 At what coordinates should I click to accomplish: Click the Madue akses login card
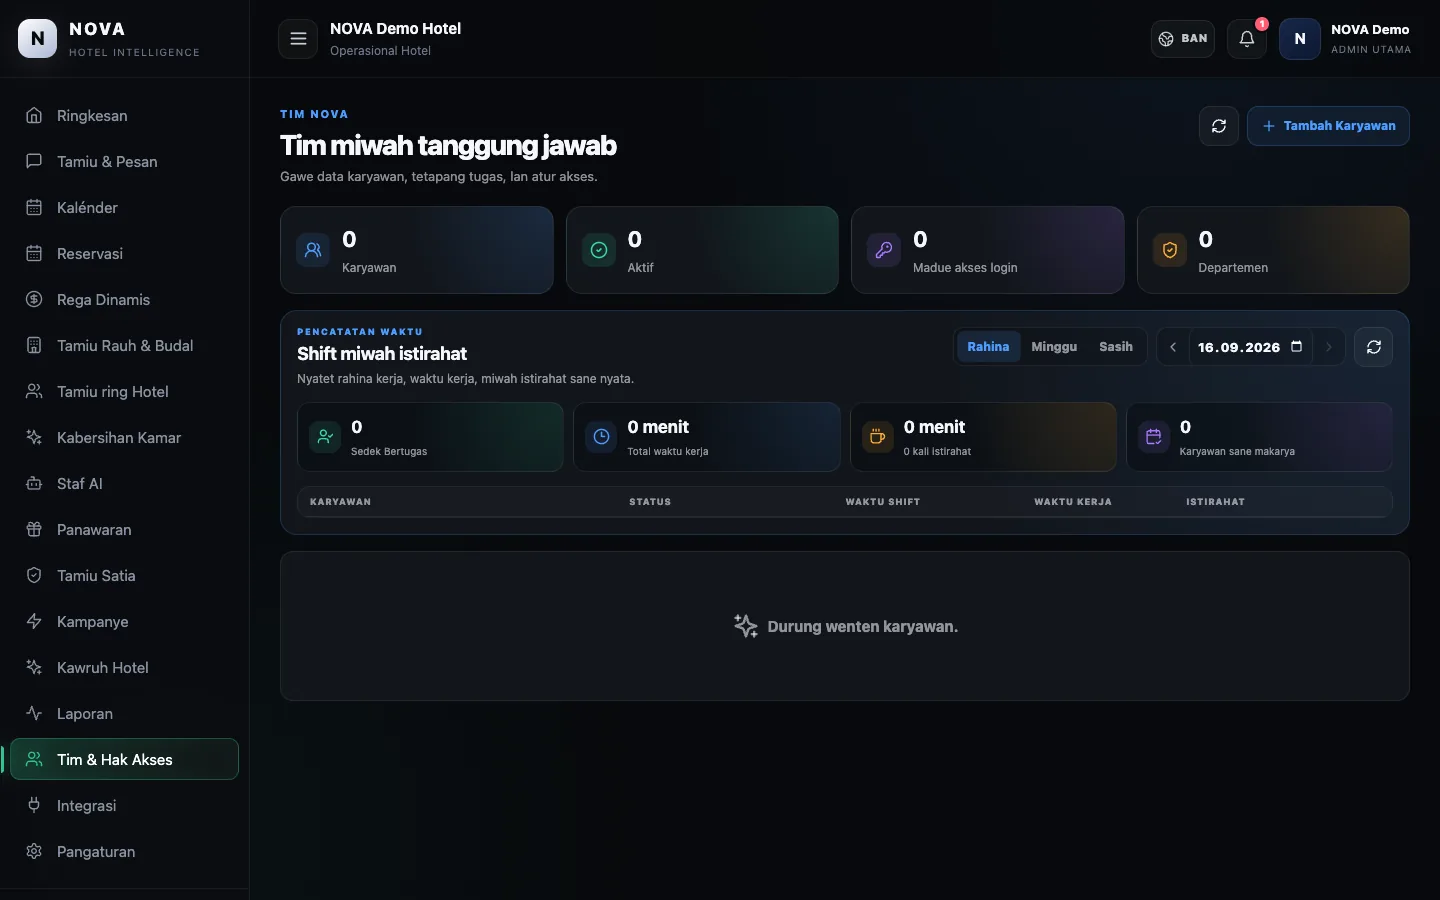click(988, 250)
